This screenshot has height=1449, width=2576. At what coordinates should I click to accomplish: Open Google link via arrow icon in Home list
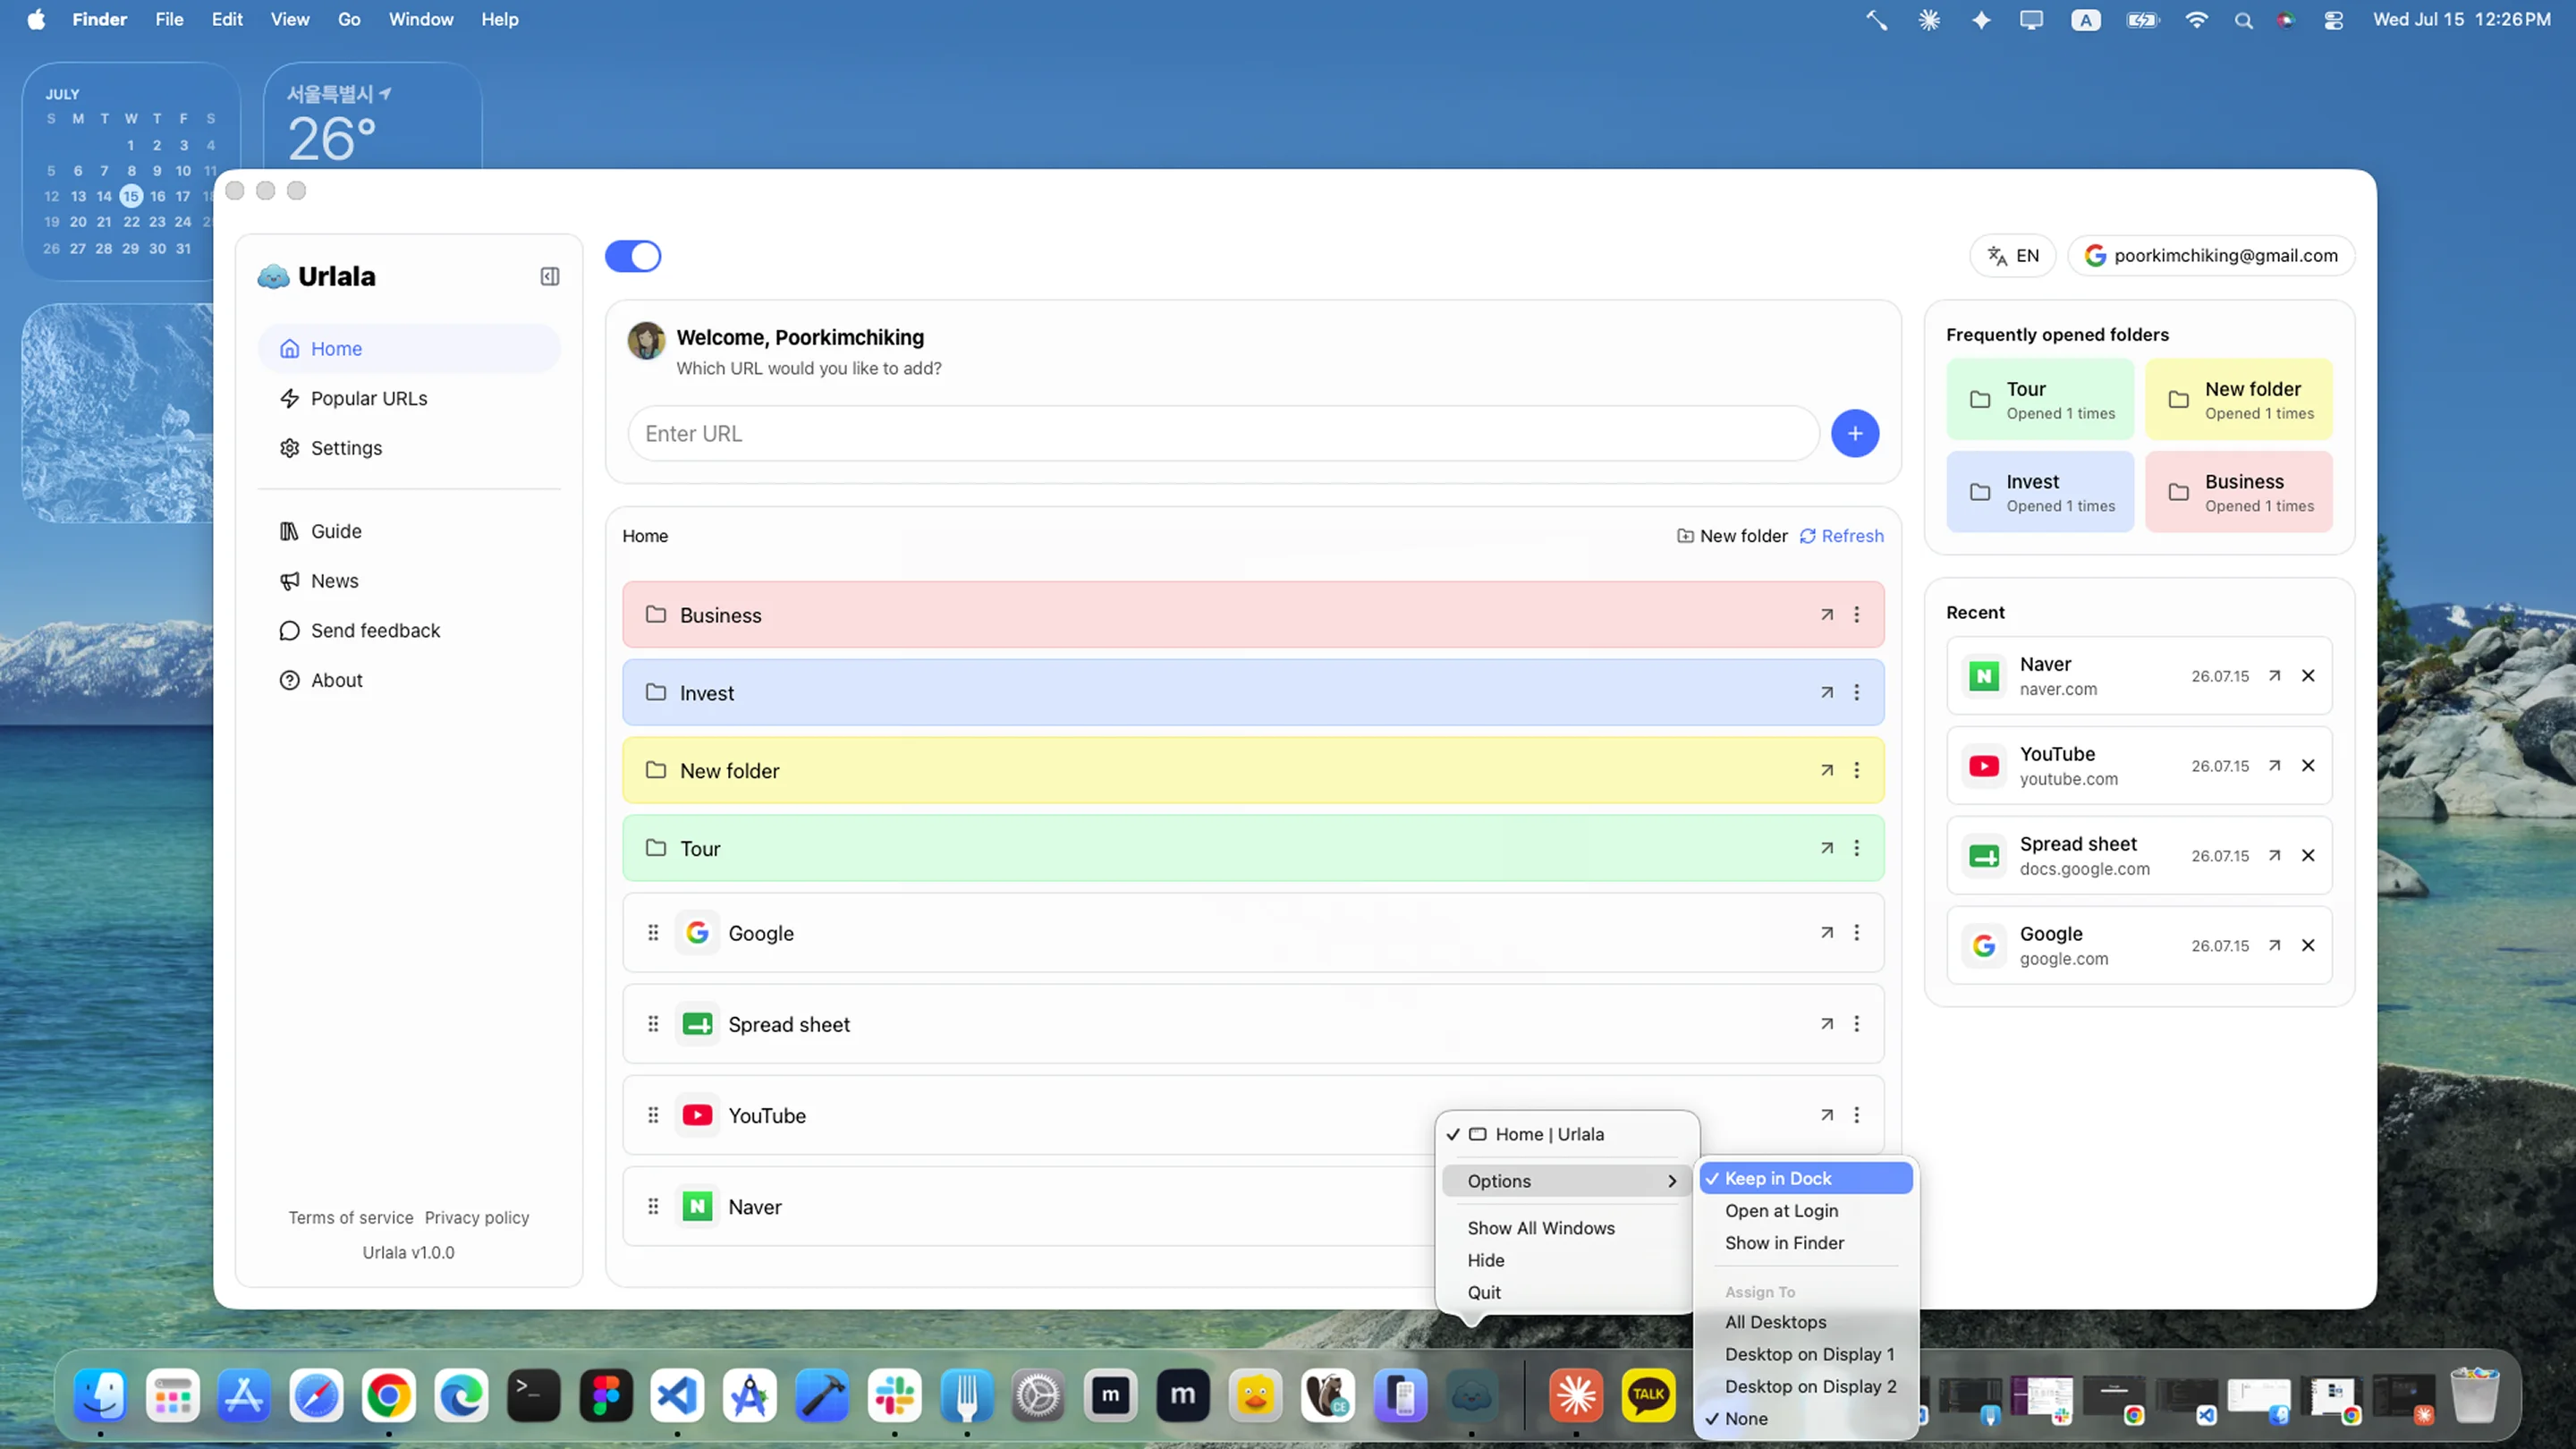1826,933
